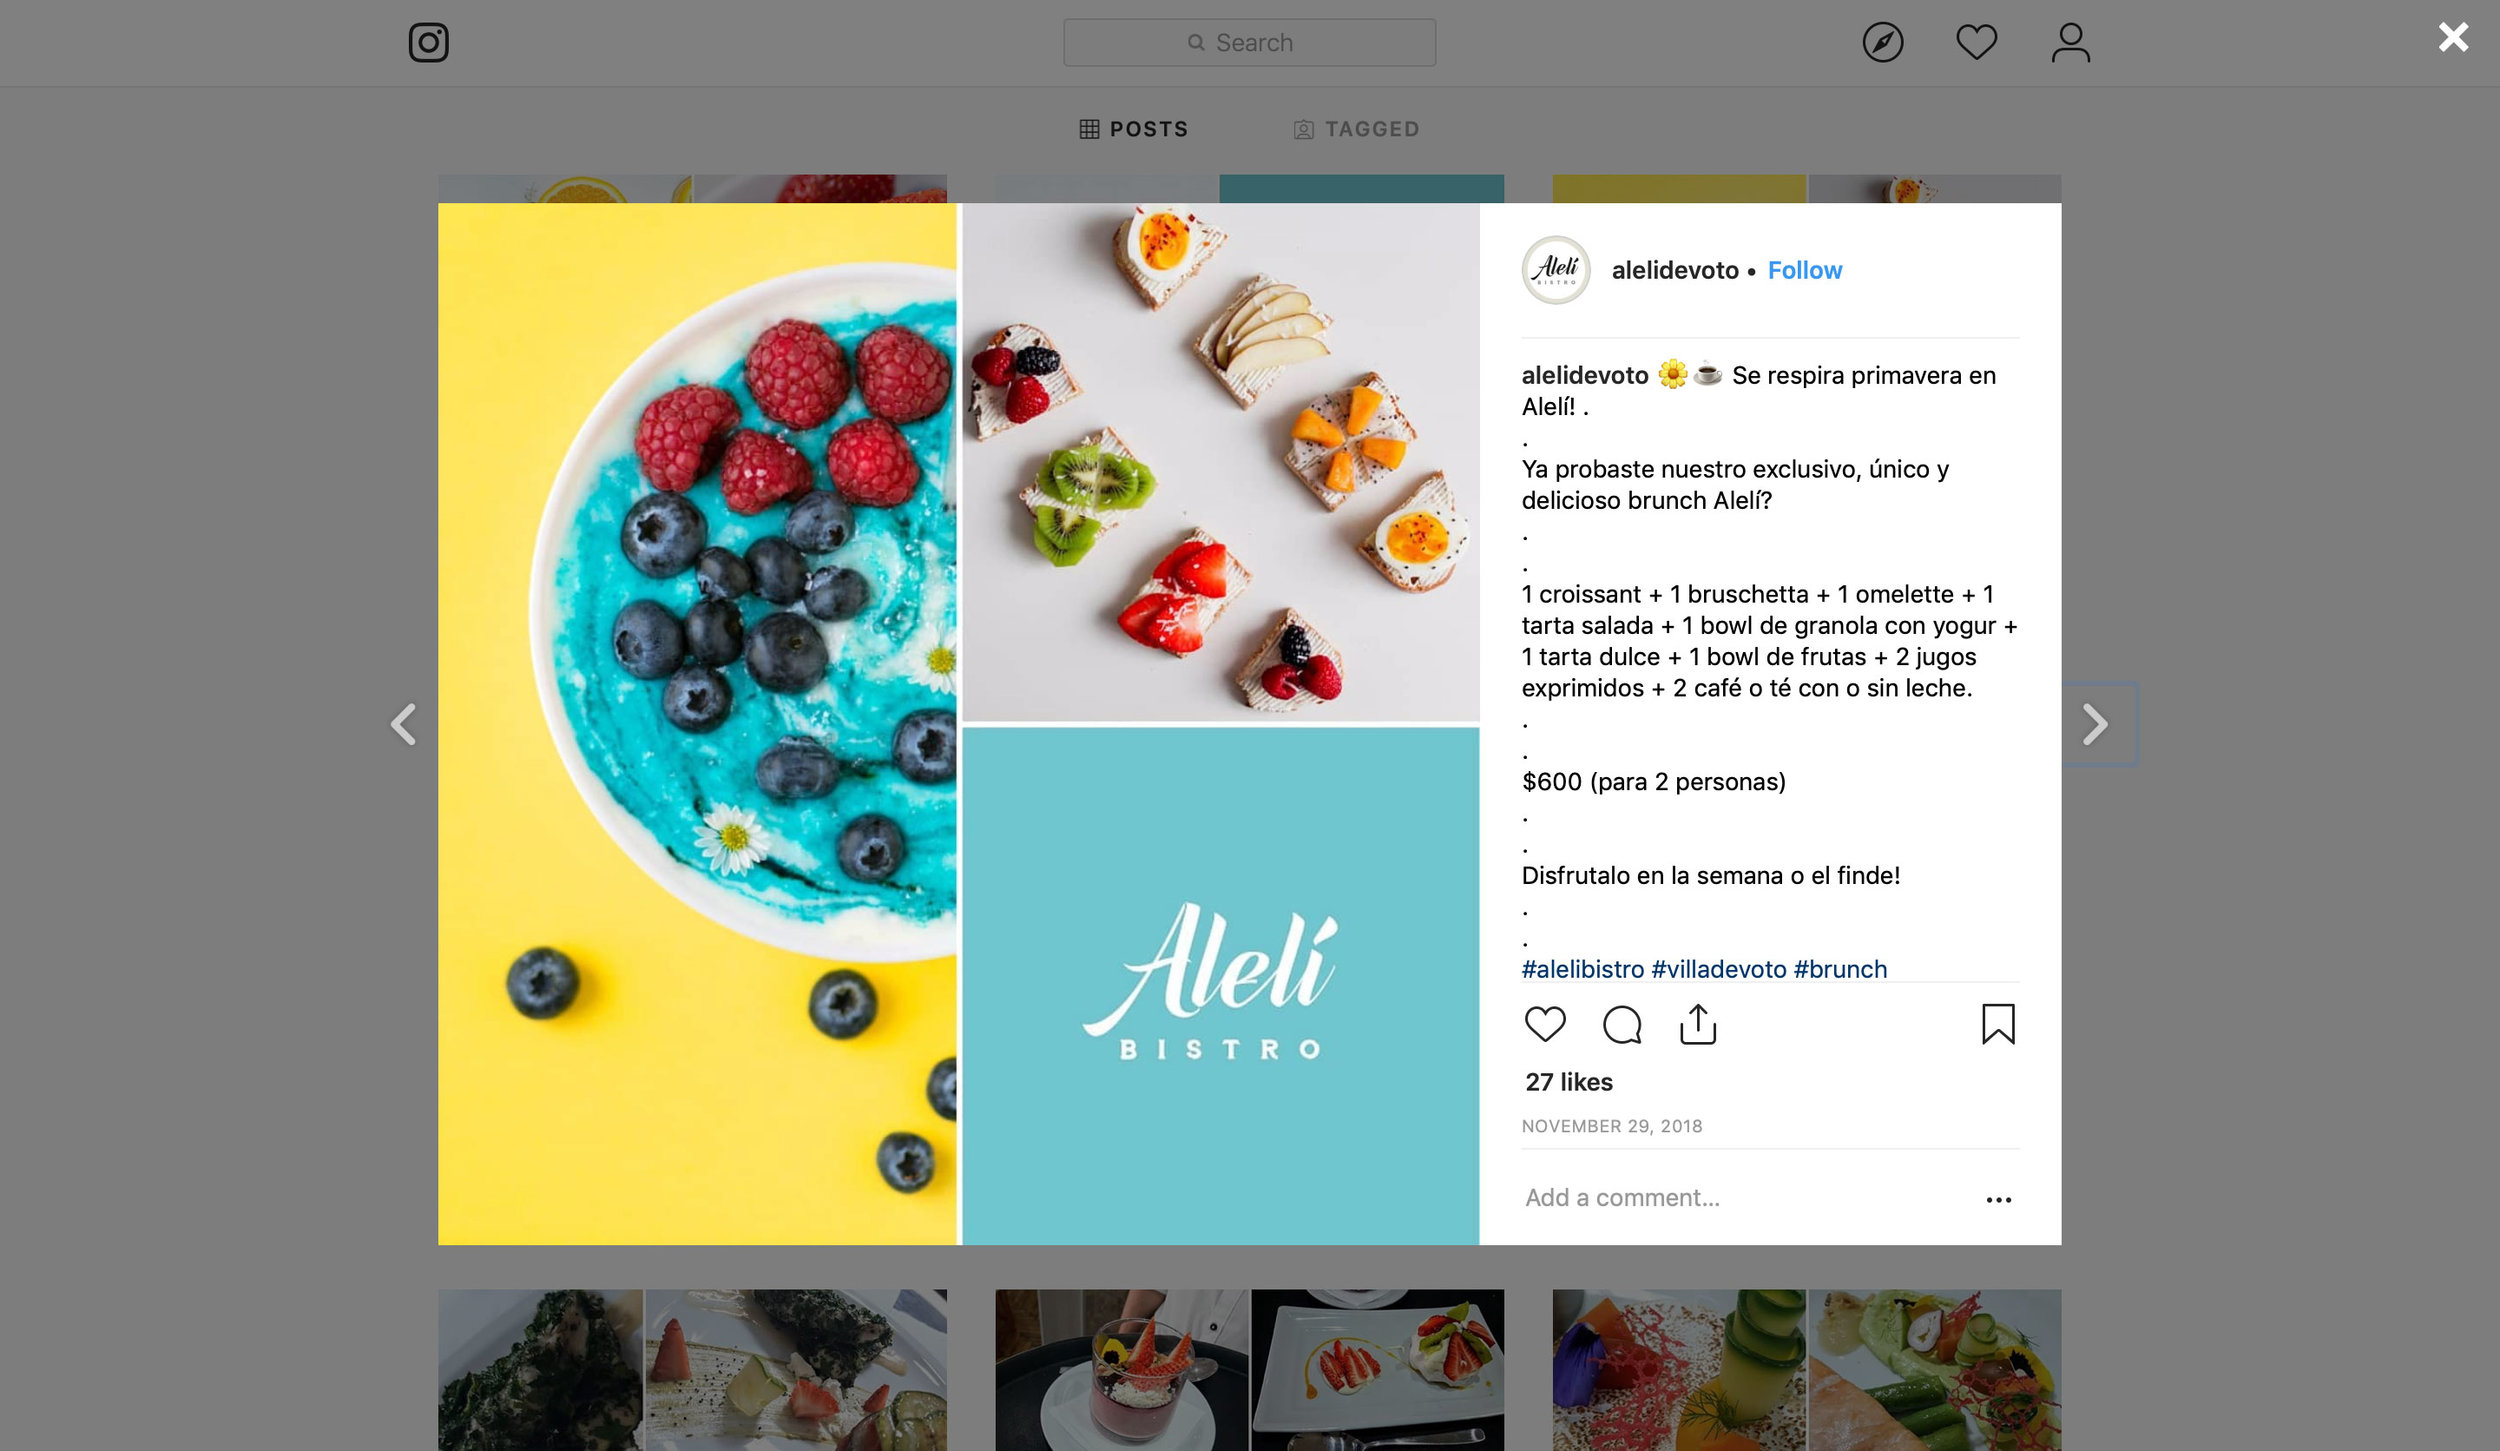Open the #alelibistro hashtag link
2500x1451 pixels.
1582,969
